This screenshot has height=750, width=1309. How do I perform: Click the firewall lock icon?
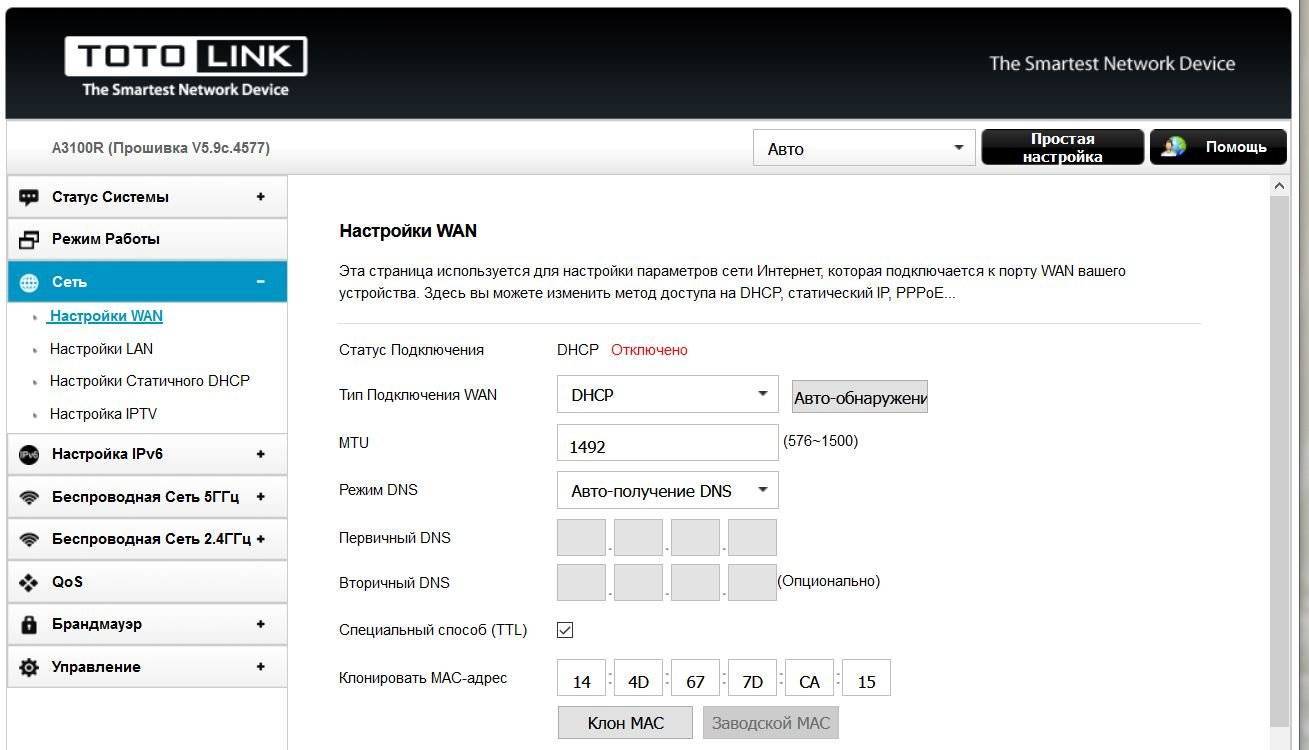point(29,625)
